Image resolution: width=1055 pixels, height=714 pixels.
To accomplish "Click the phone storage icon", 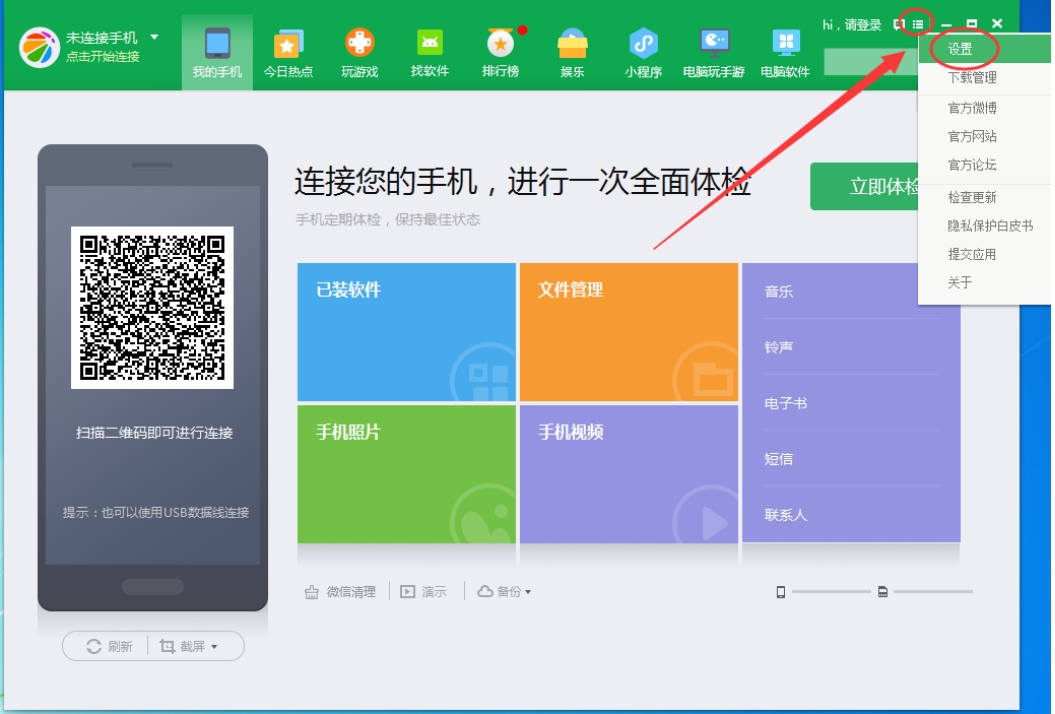I will pyautogui.click(x=780, y=592).
